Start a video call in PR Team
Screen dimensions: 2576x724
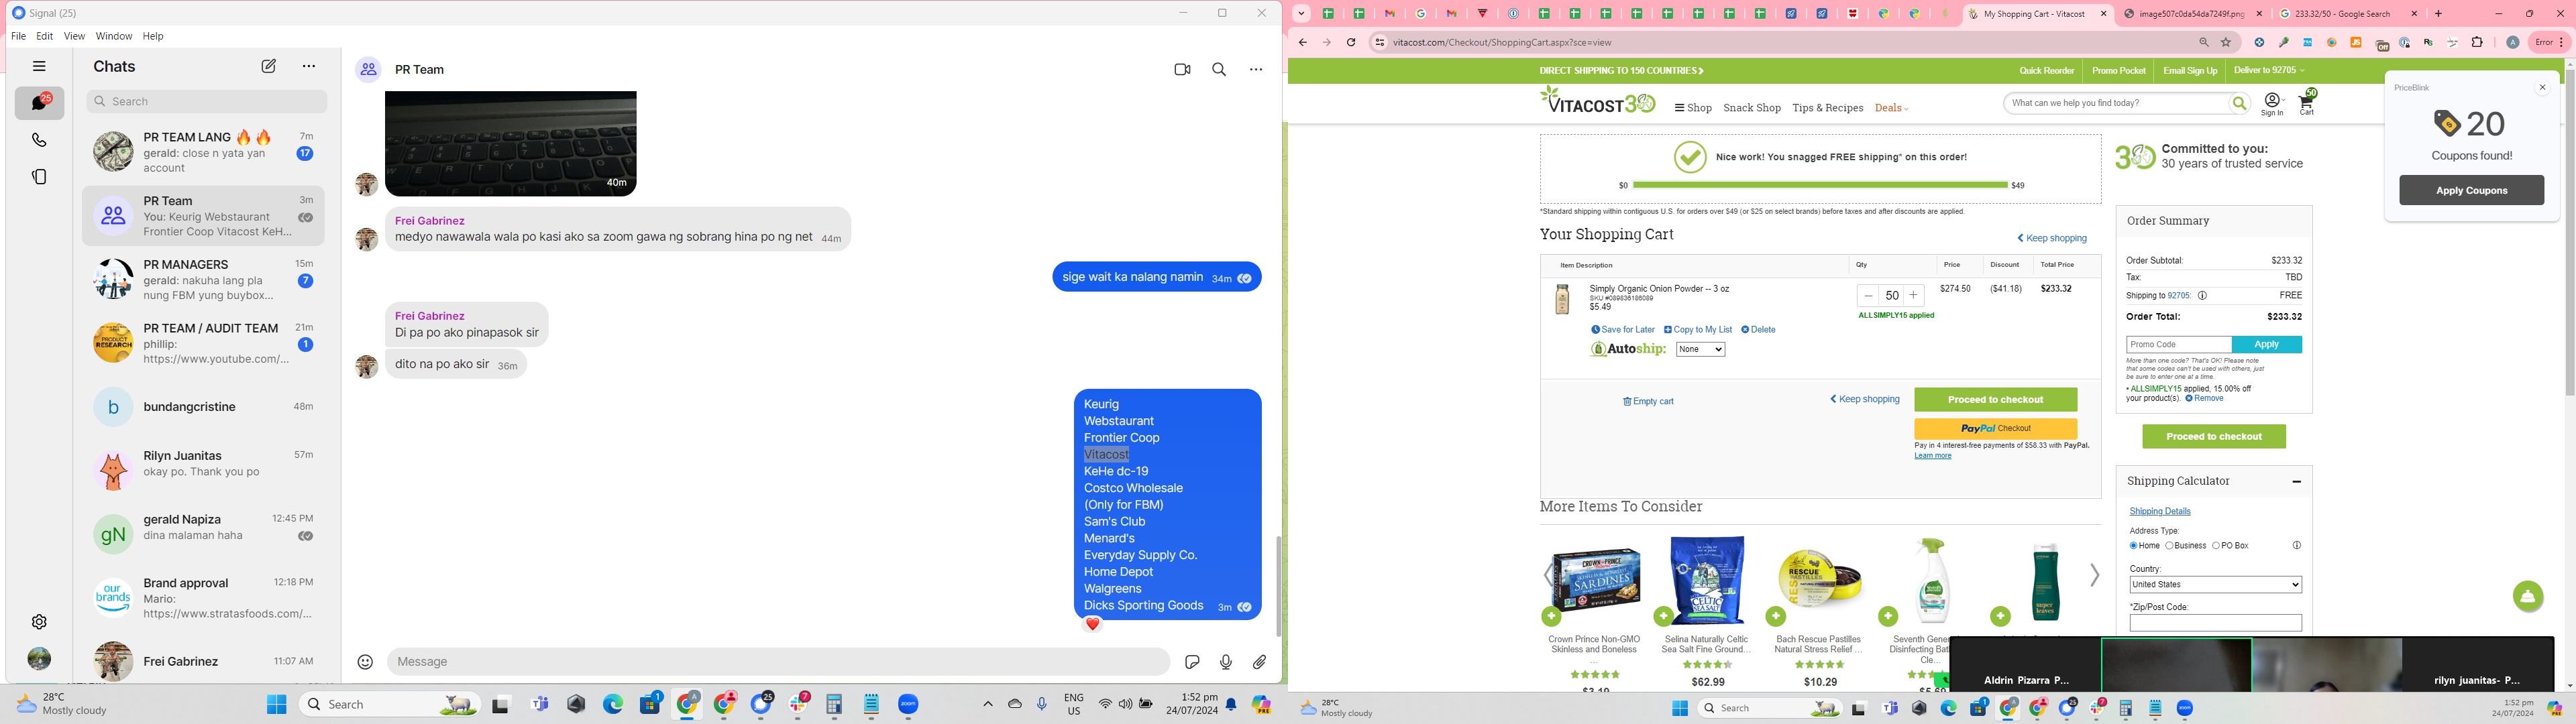coord(1183,70)
